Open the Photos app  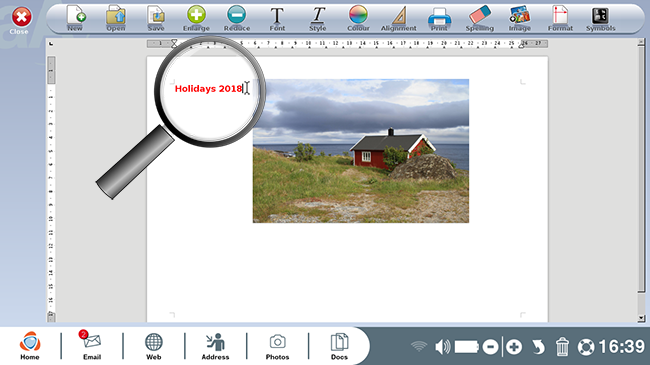coord(277,346)
